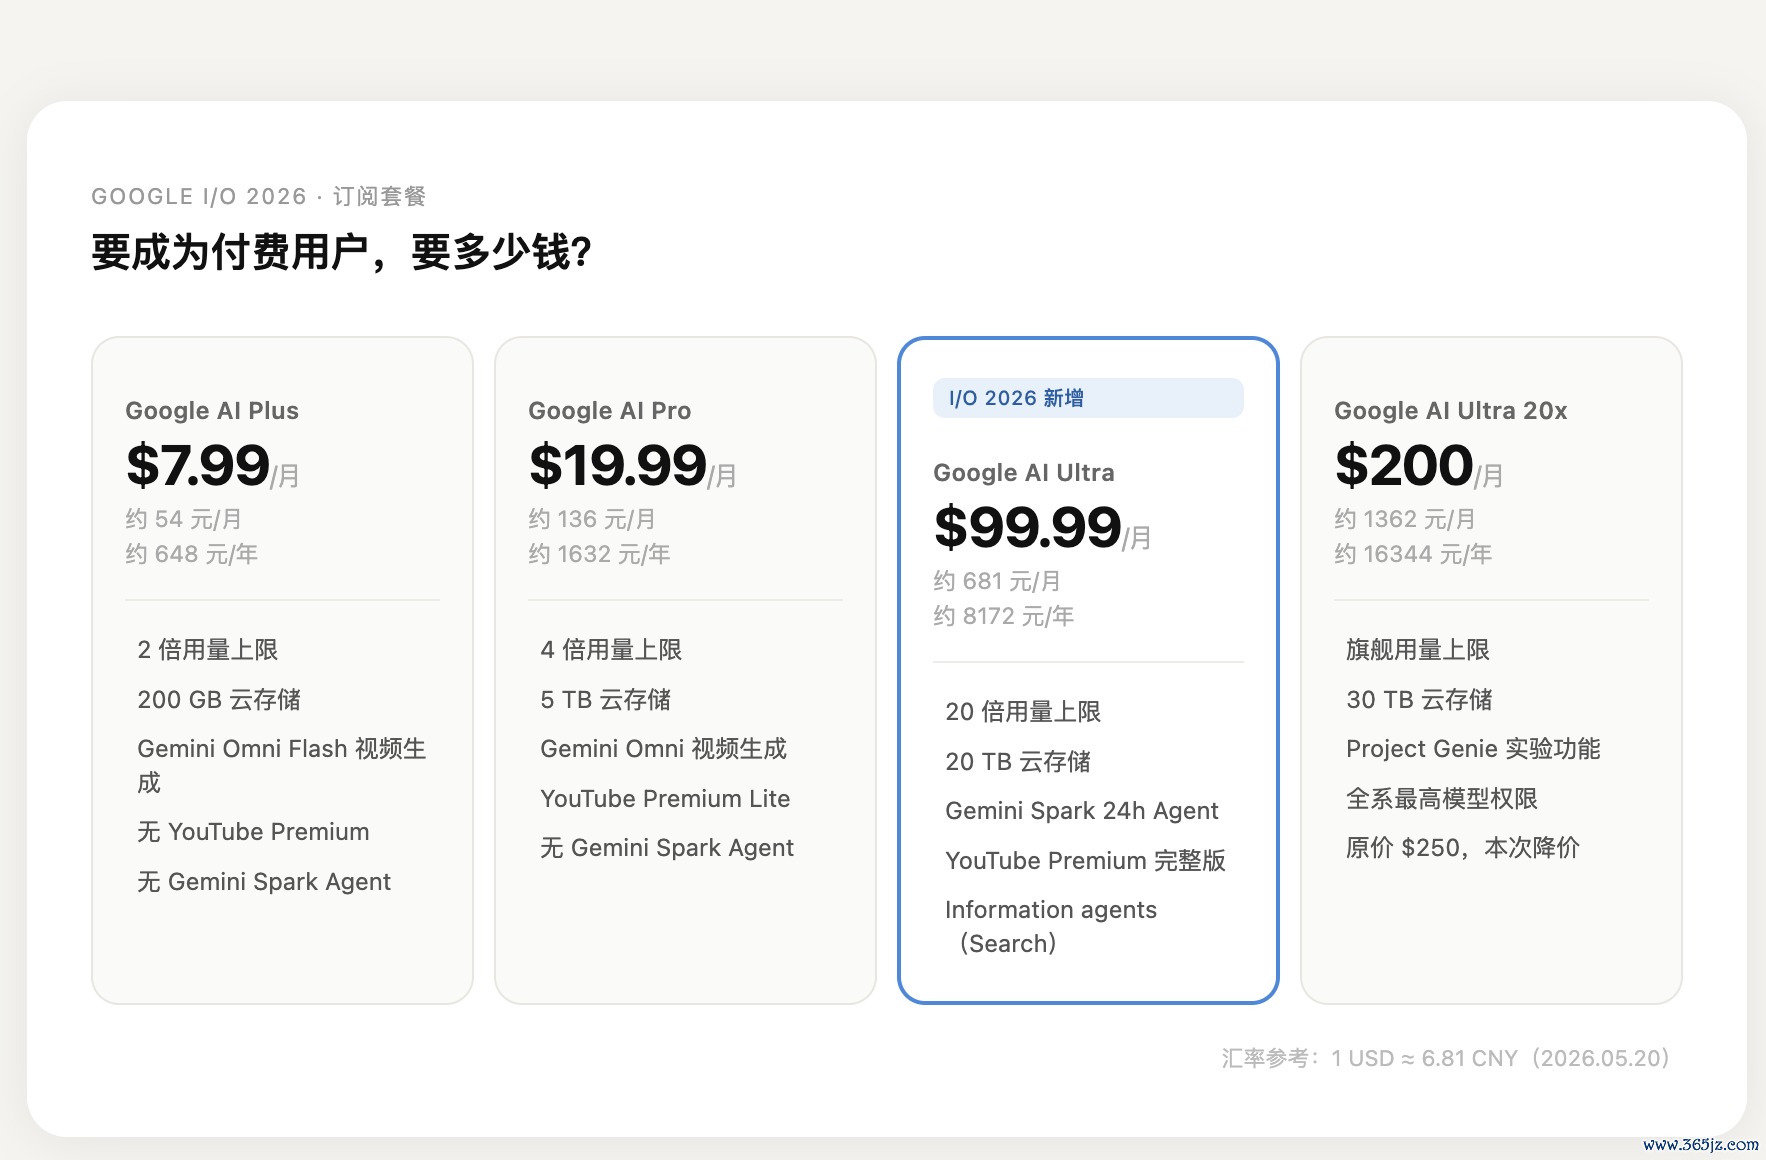Click the $99.99 monthly price
Viewport: 1766px width, 1160px height.
point(1042,528)
